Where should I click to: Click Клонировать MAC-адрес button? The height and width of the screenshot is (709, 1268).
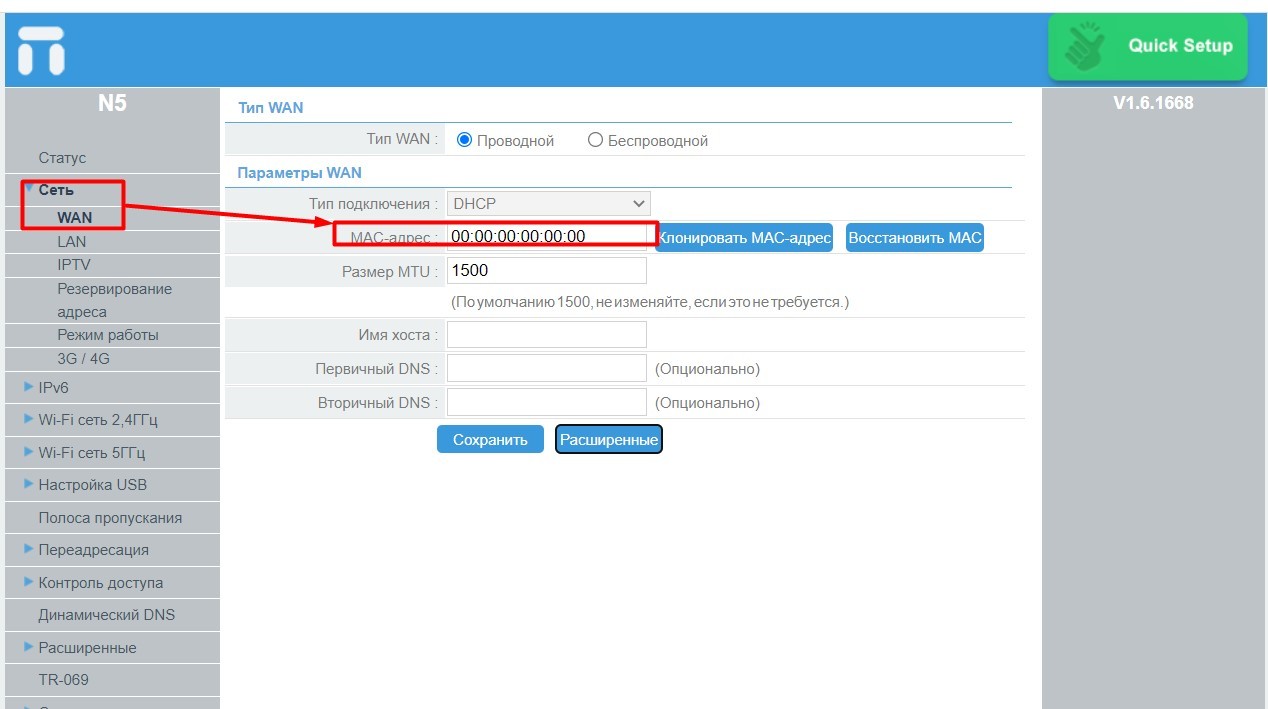(744, 238)
